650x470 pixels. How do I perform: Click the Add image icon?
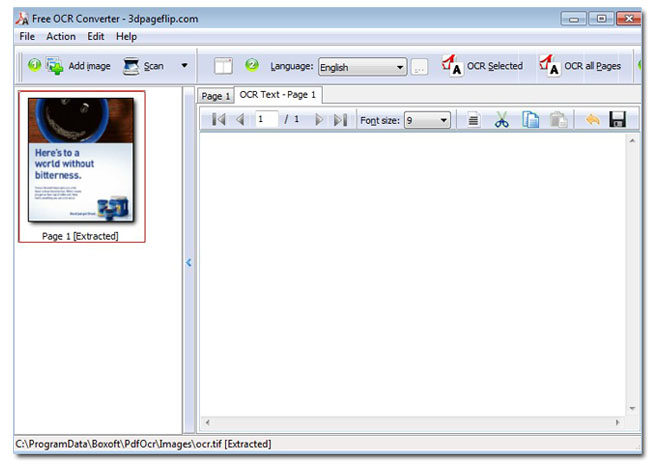54,66
